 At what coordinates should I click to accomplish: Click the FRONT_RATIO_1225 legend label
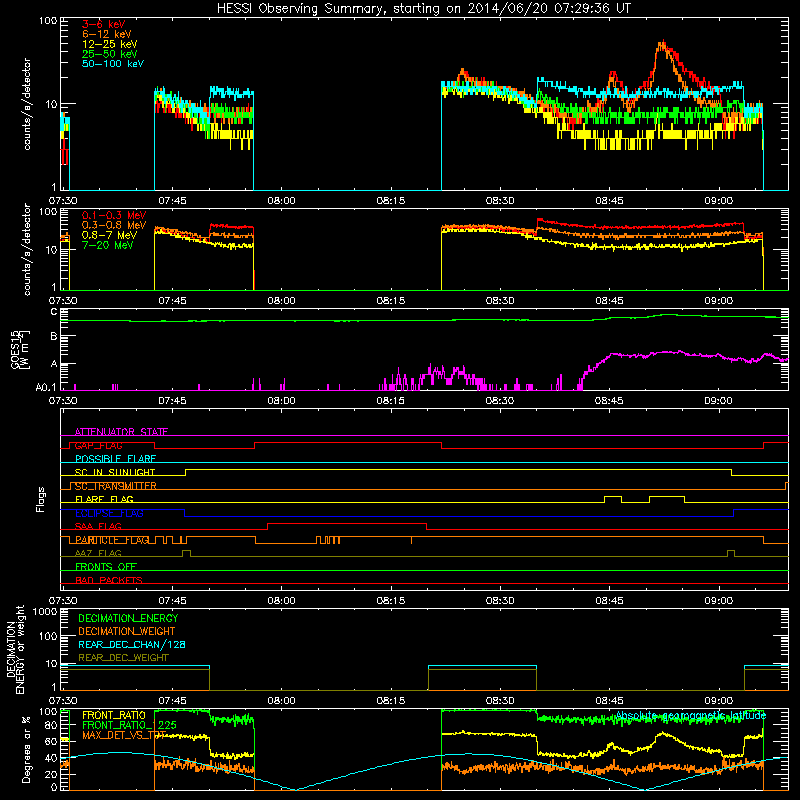(x=129, y=725)
